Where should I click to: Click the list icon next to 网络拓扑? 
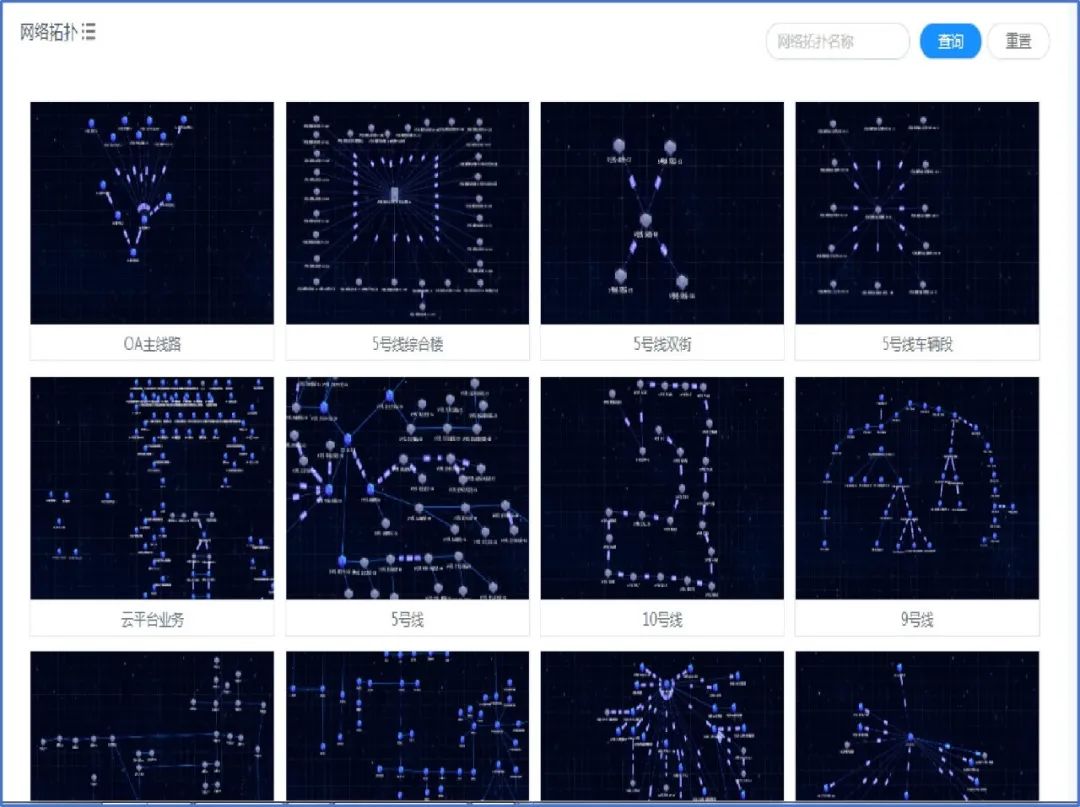(x=88, y=32)
